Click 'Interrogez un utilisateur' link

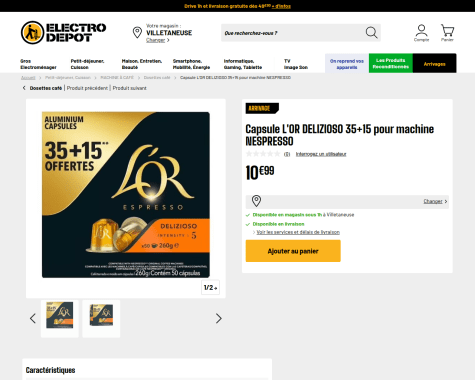click(x=321, y=154)
